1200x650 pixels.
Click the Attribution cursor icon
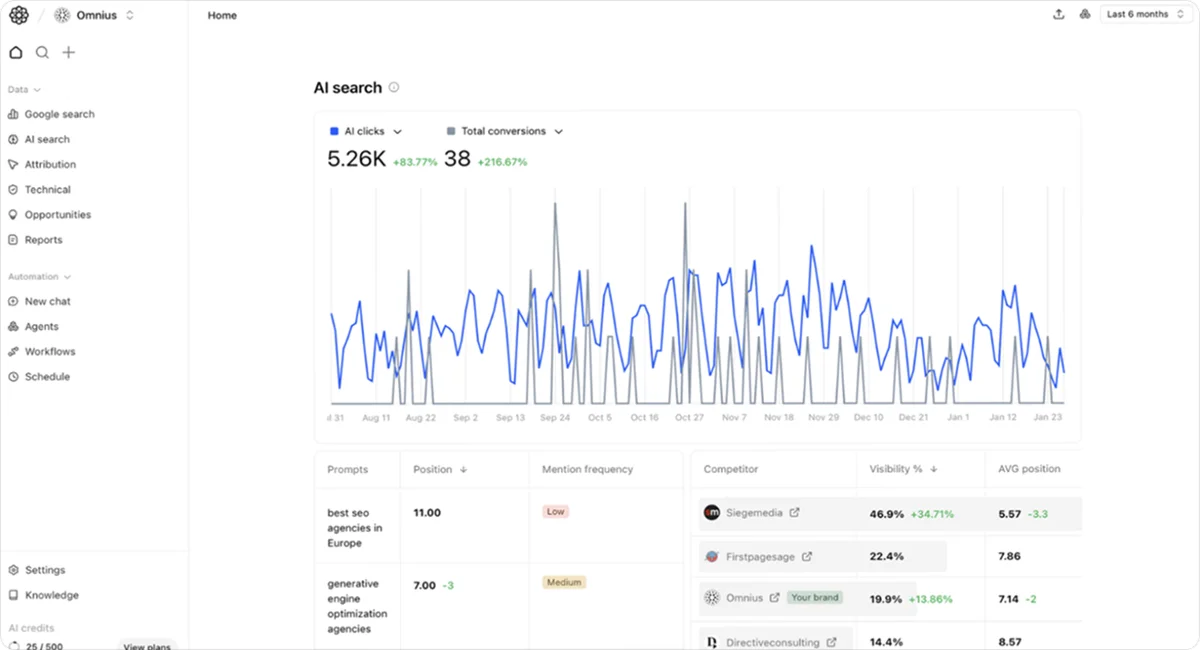click(13, 164)
